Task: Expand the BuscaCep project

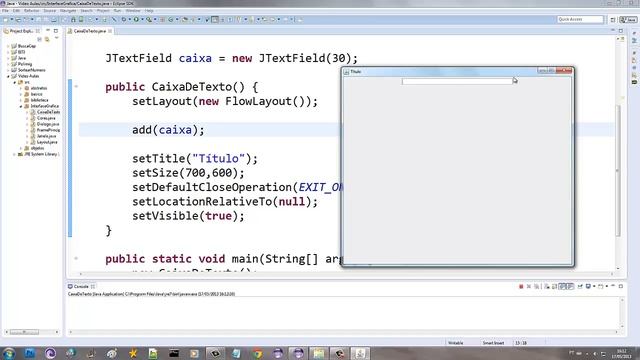Action: point(8,46)
